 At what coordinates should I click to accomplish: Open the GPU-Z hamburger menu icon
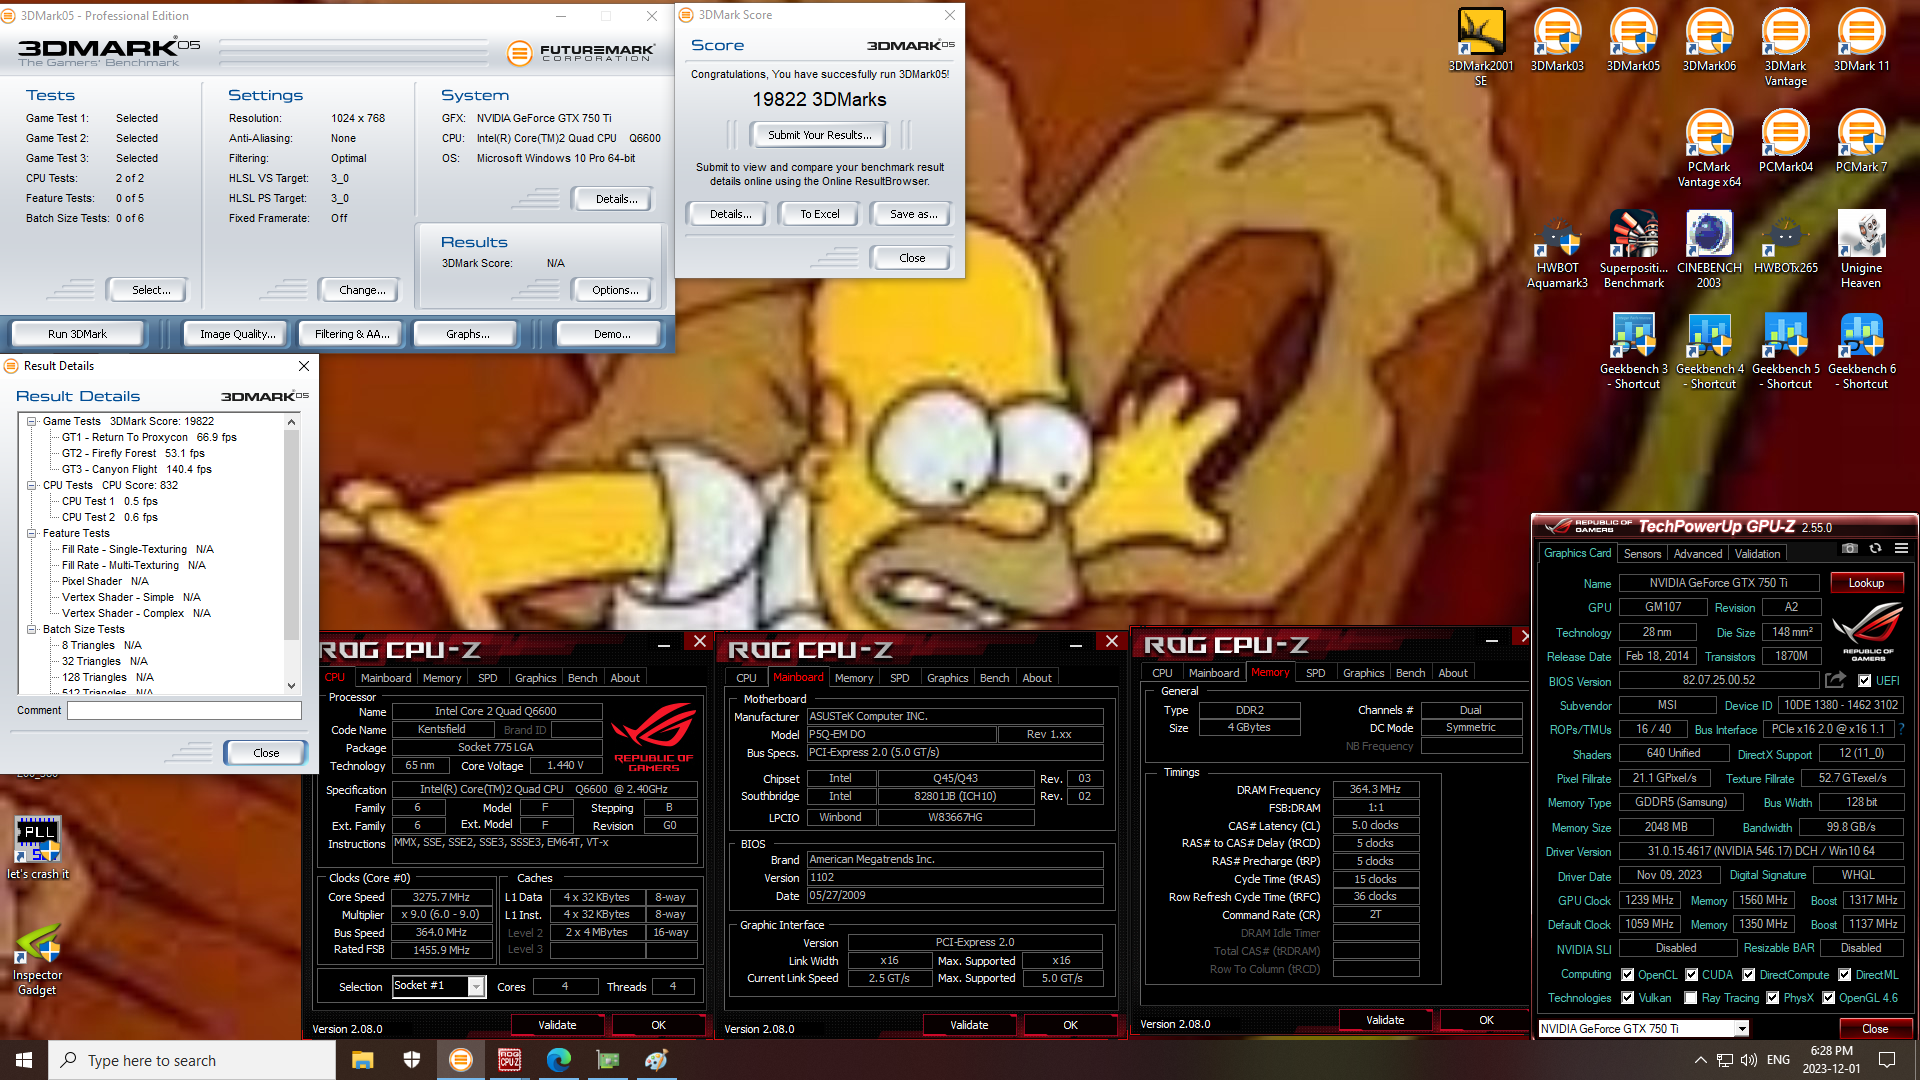tap(1901, 549)
